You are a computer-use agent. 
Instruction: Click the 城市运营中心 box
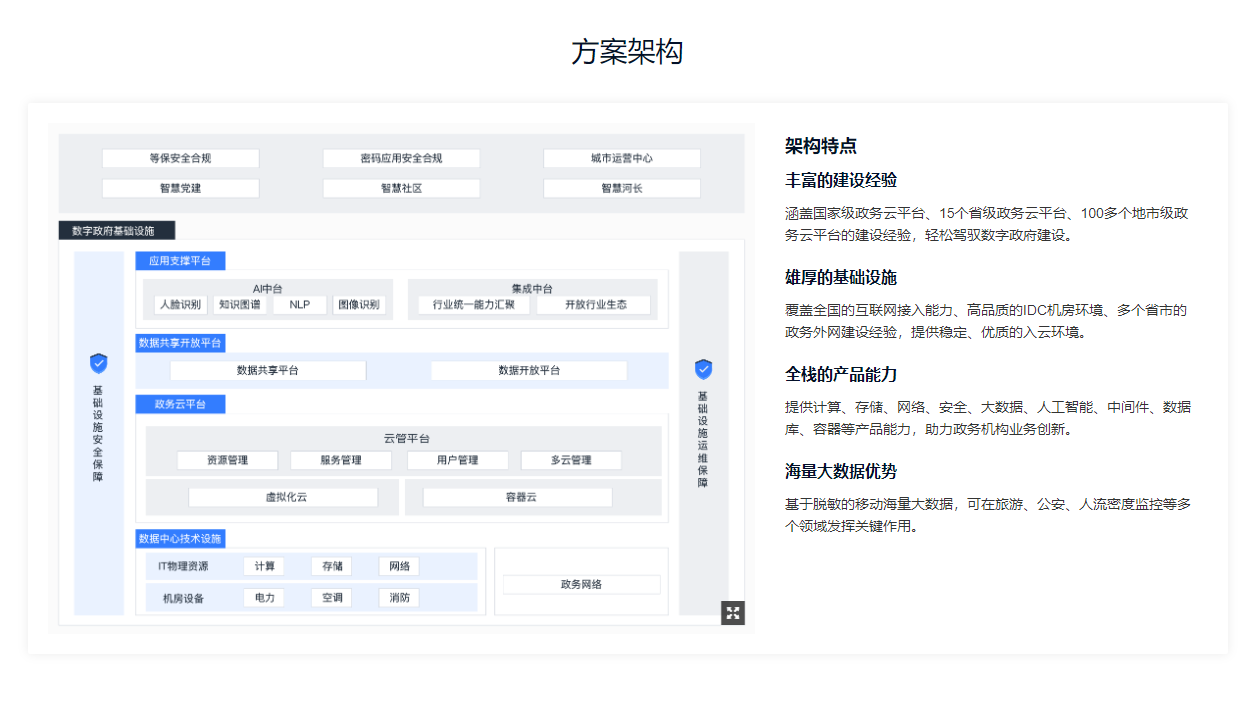click(x=622, y=158)
